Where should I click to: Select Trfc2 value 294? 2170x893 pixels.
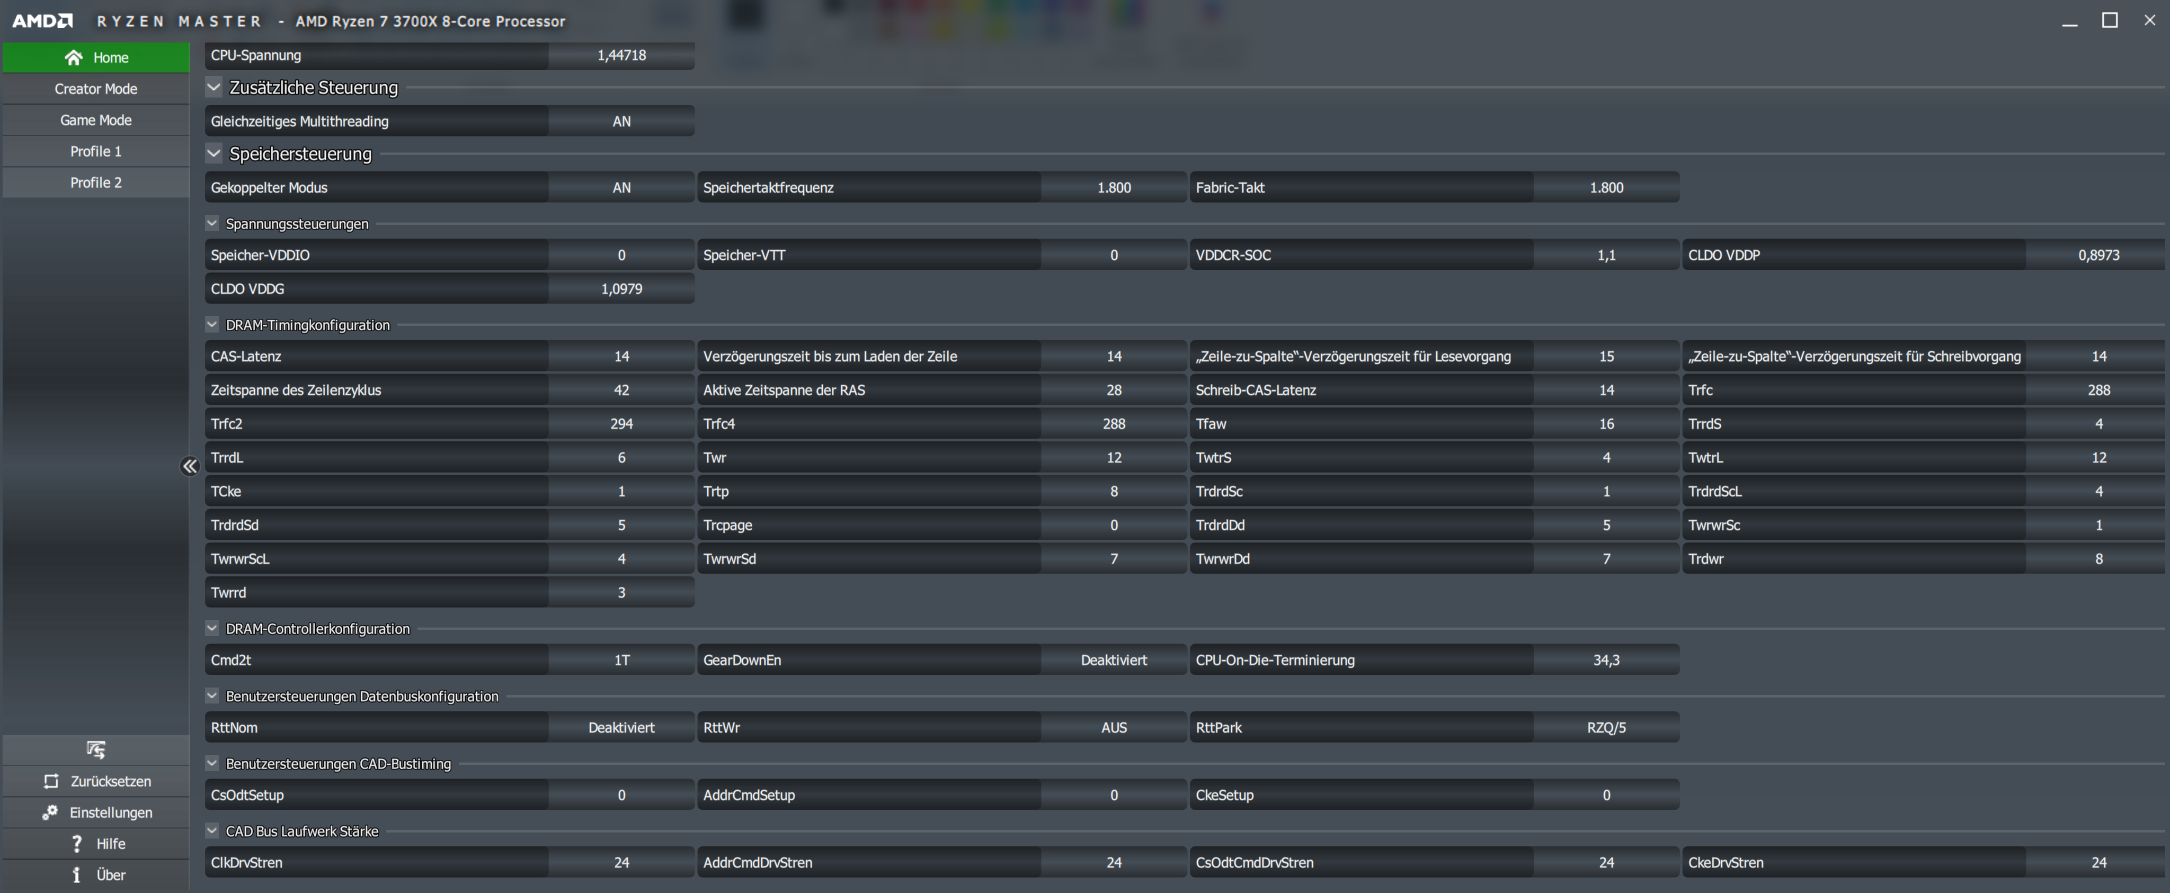pos(621,424)
